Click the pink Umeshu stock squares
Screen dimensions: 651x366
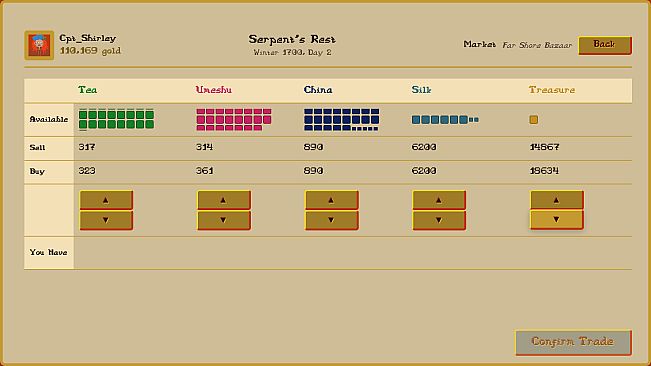click(x=234, y=120)
